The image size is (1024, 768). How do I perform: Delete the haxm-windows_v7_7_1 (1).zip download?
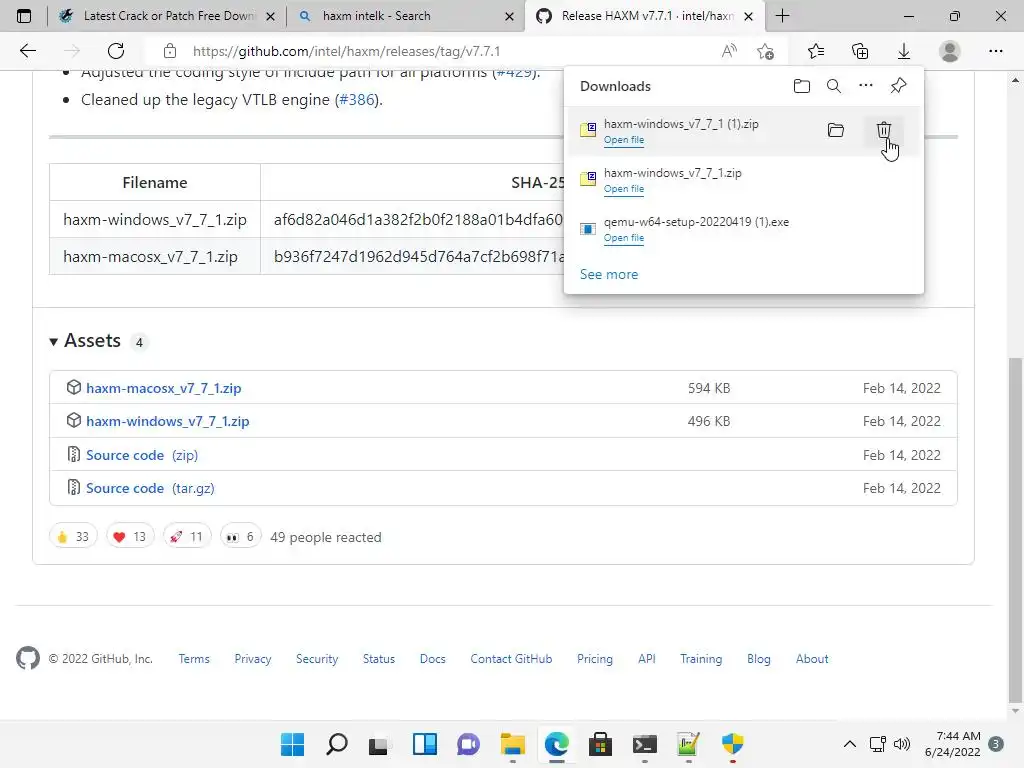[883, 130]
